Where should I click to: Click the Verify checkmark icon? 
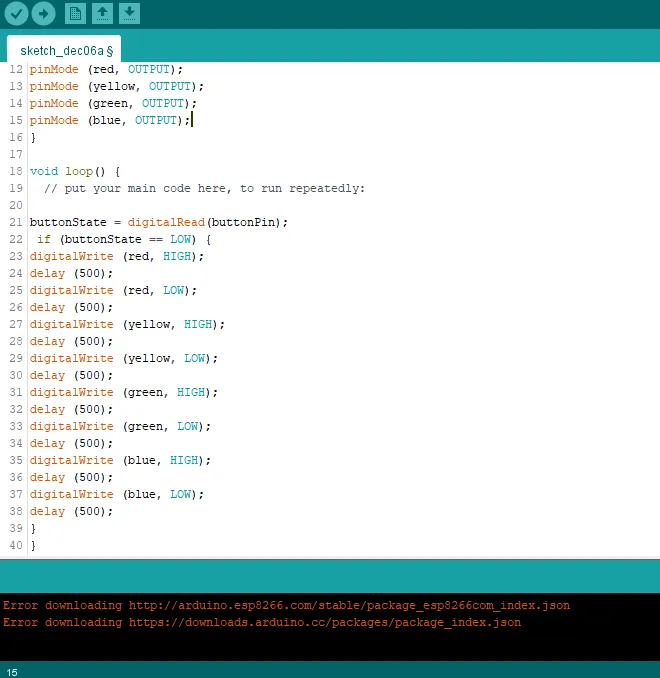coord(16,14)
